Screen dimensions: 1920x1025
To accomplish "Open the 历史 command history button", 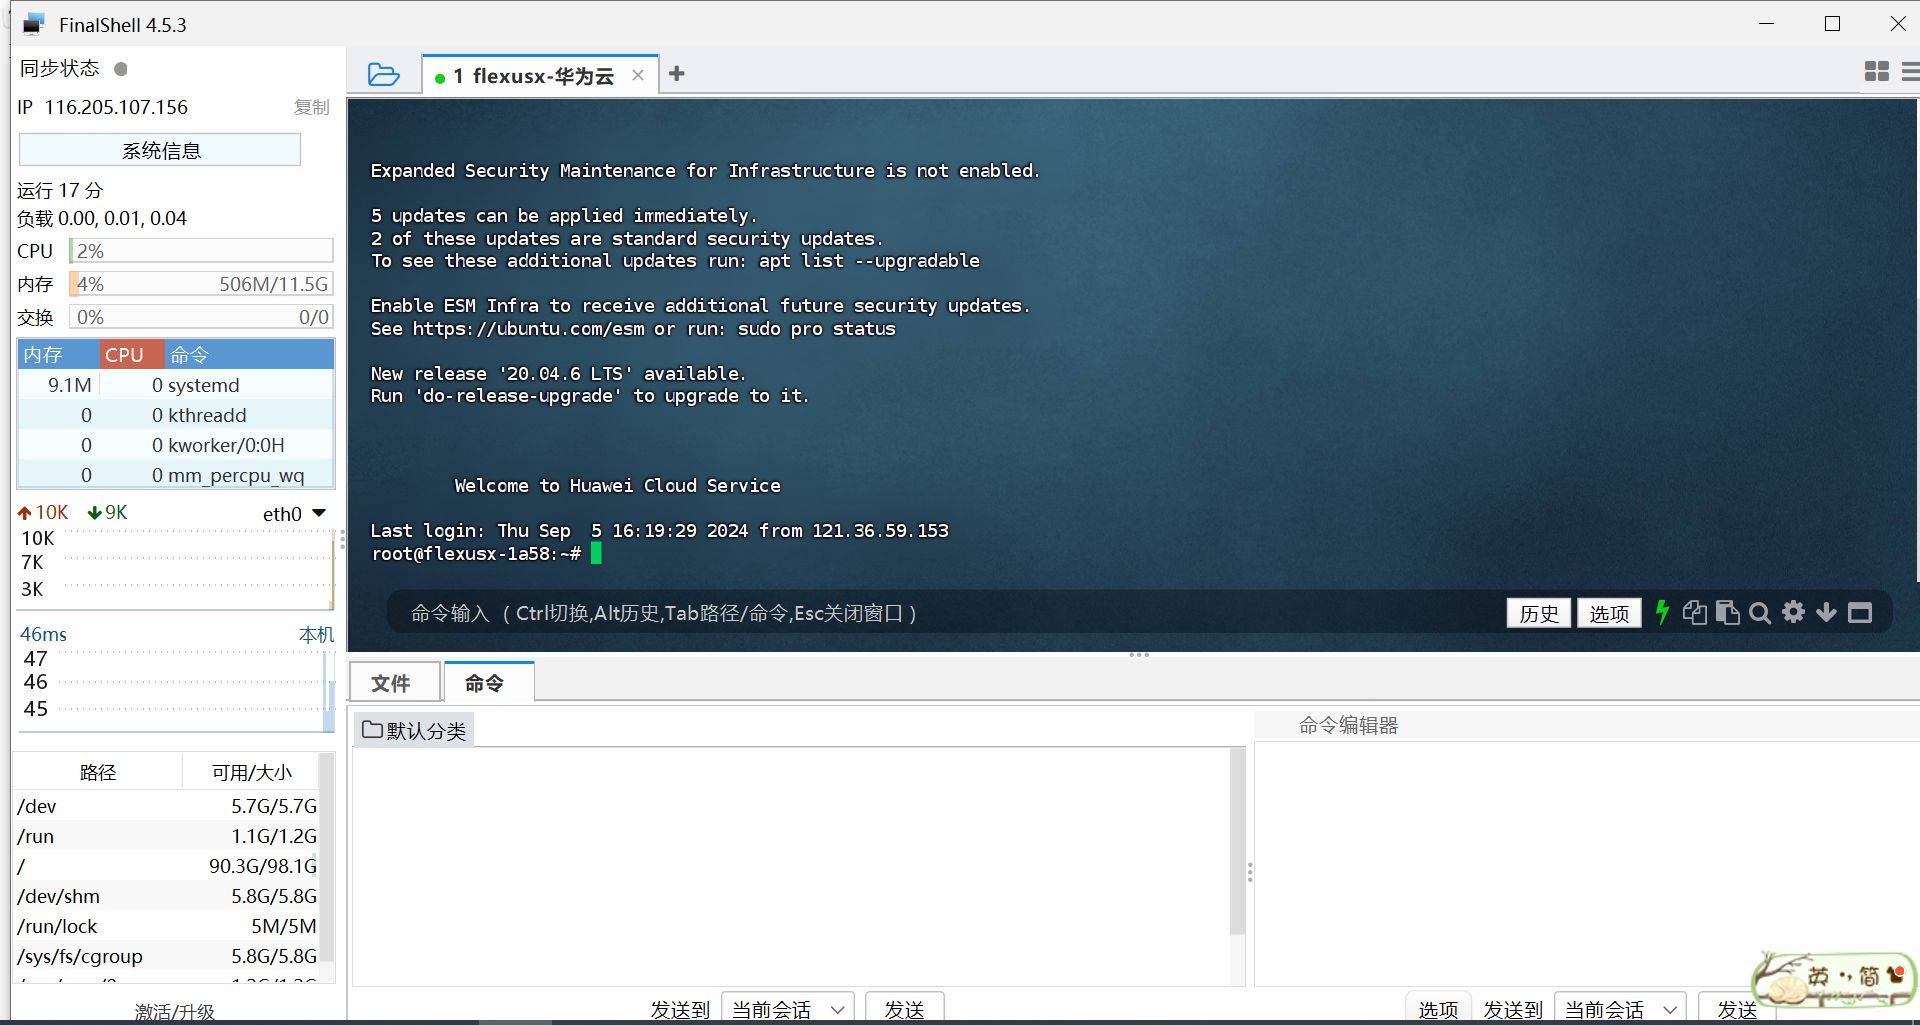I will (x=1538, y=613).
